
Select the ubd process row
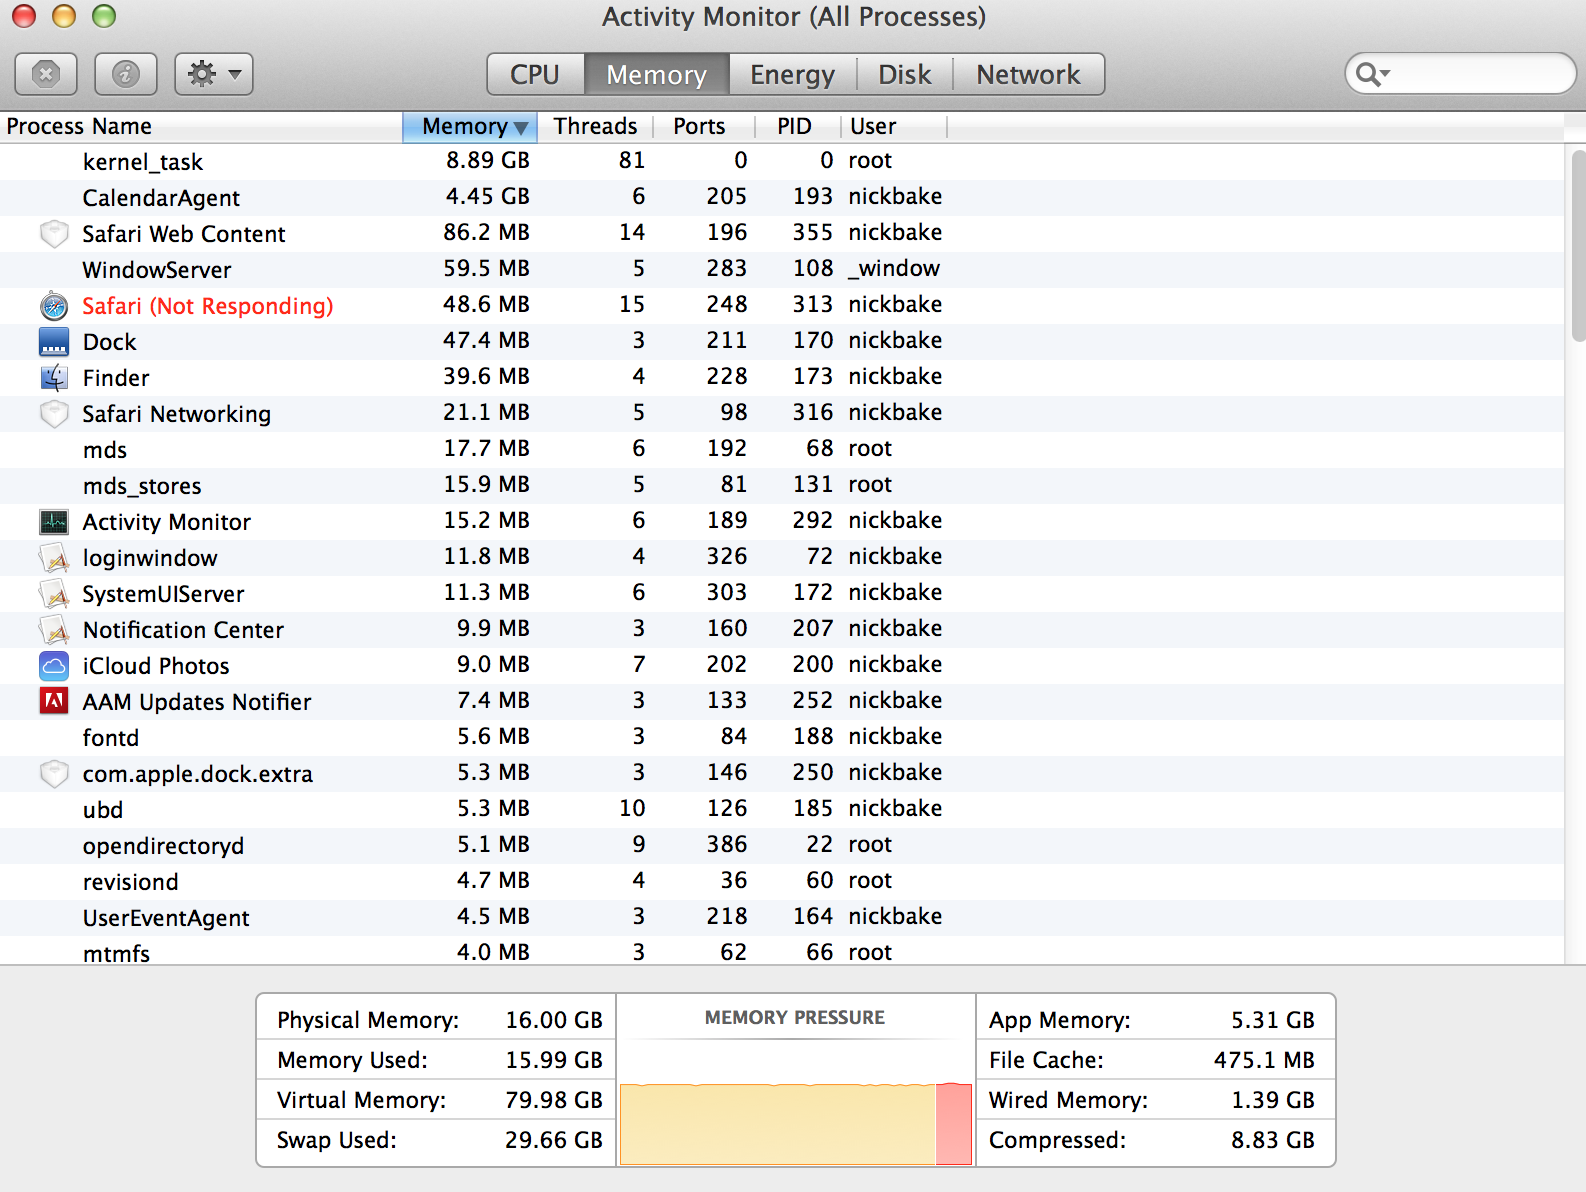(782, 810)
